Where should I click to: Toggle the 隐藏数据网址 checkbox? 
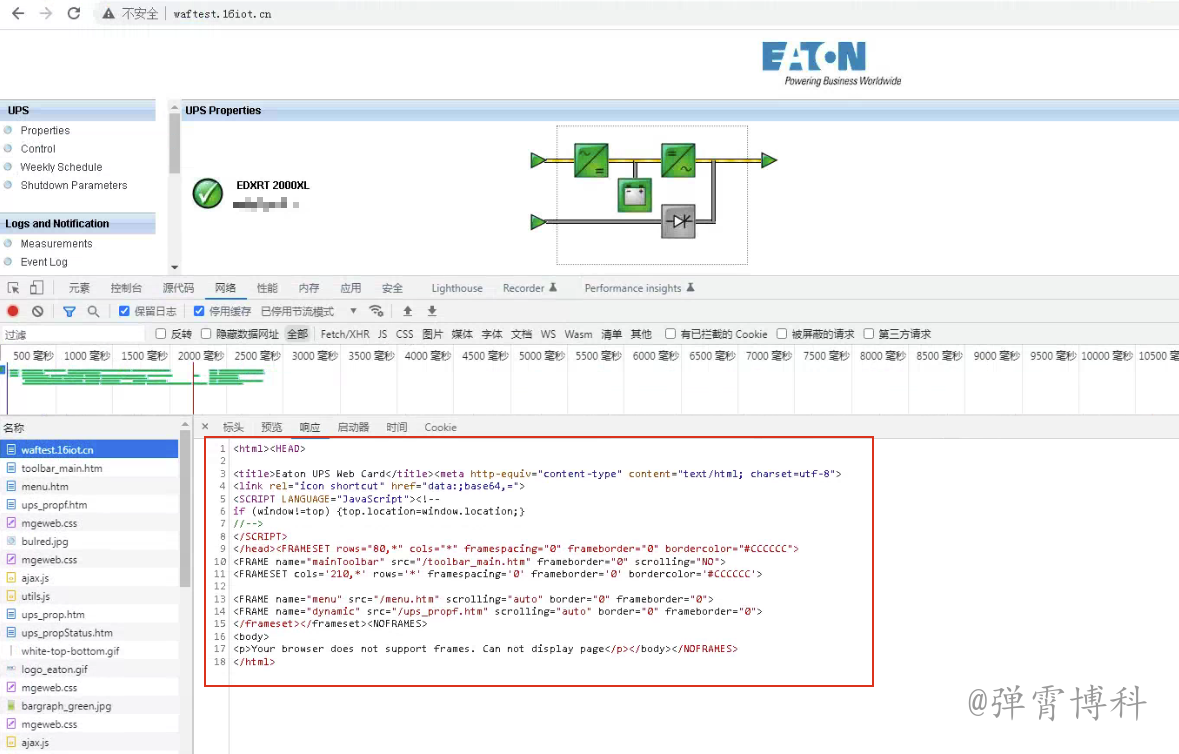click(205, 334)
